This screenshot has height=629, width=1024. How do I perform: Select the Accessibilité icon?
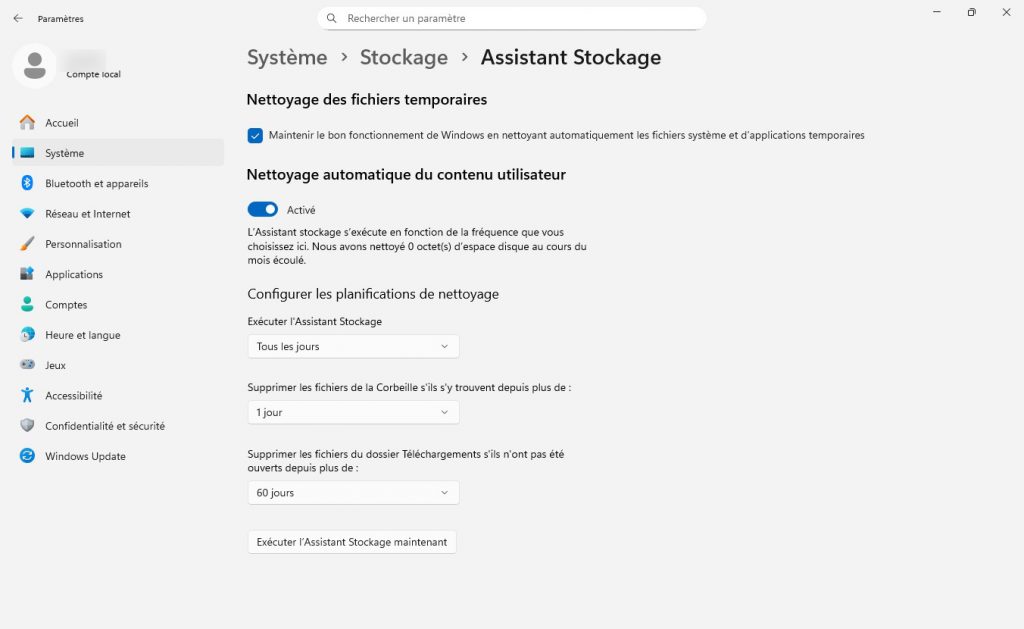tap(27, 396)
